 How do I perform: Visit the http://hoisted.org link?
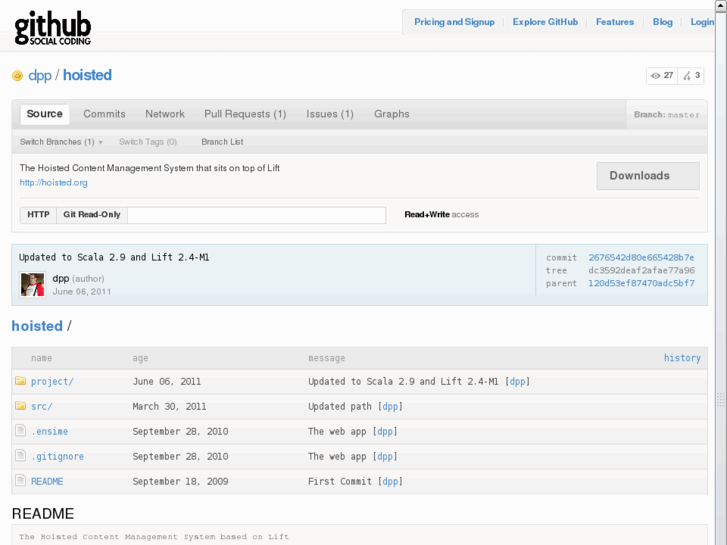click(53, 183)
